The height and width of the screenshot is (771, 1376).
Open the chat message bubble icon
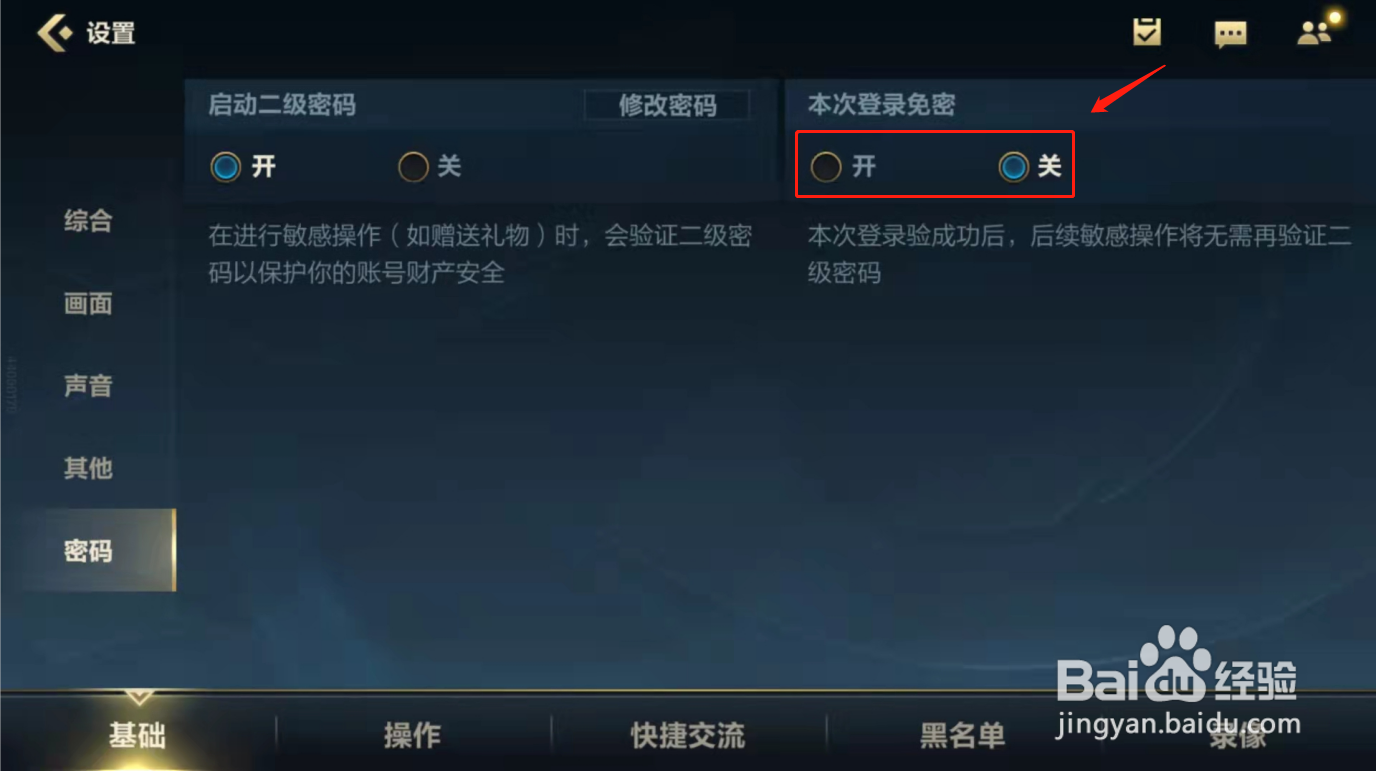(x=1230, y=34)
